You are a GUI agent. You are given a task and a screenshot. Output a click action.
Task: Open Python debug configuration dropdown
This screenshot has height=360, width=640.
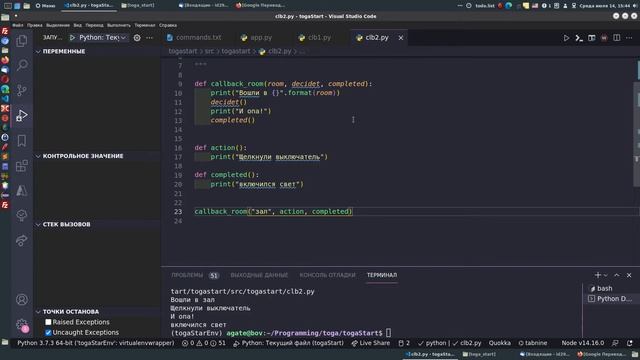coord(103,38)
